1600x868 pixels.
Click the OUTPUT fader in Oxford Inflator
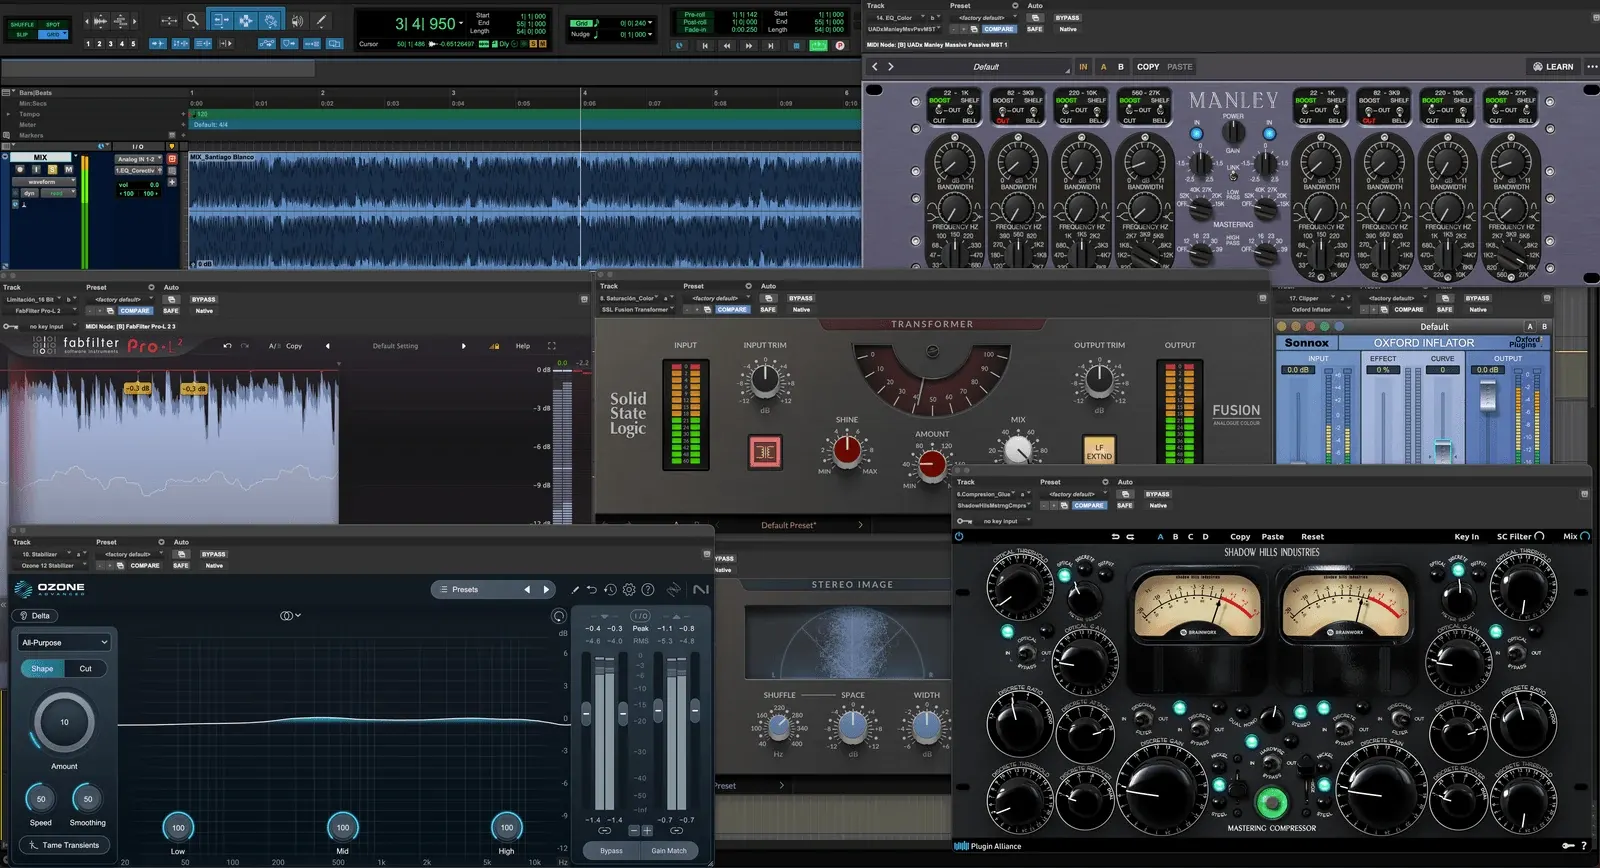click(x=1488, y=396)
